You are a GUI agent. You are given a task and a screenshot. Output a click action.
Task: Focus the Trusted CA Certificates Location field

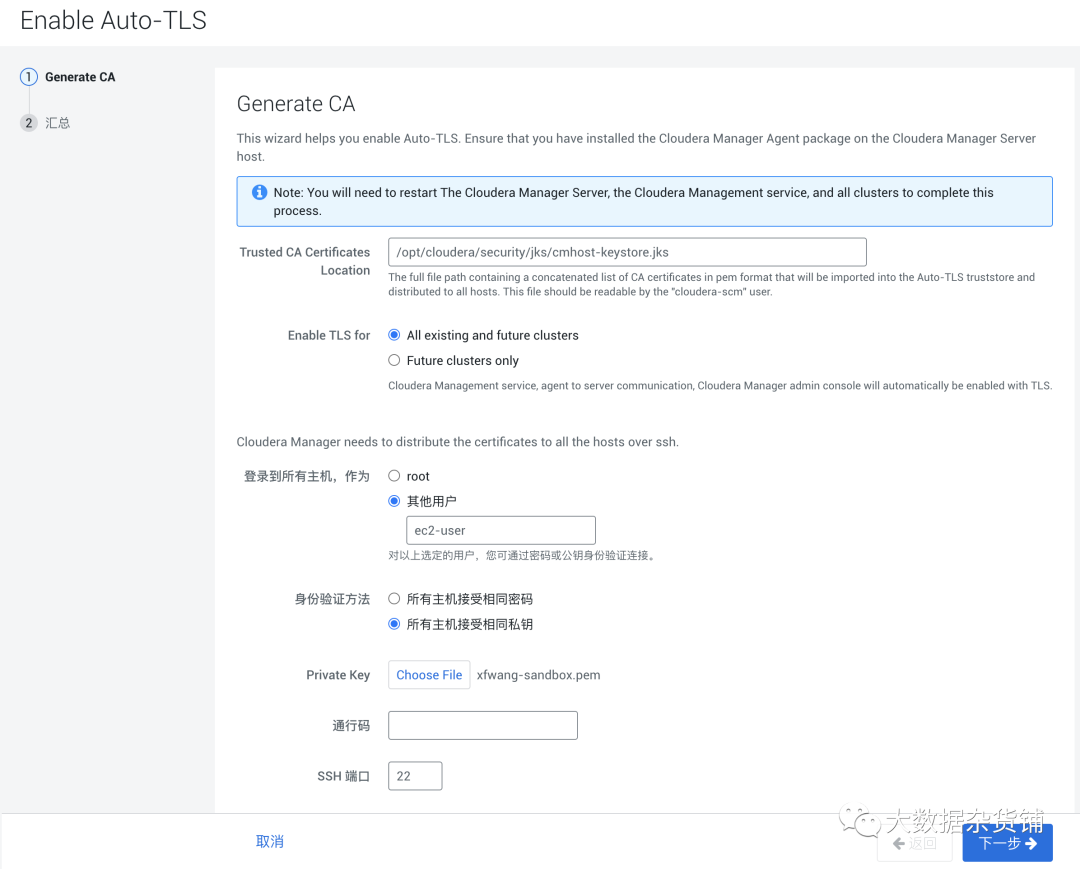pyautogui.click(x=627, y=252)
